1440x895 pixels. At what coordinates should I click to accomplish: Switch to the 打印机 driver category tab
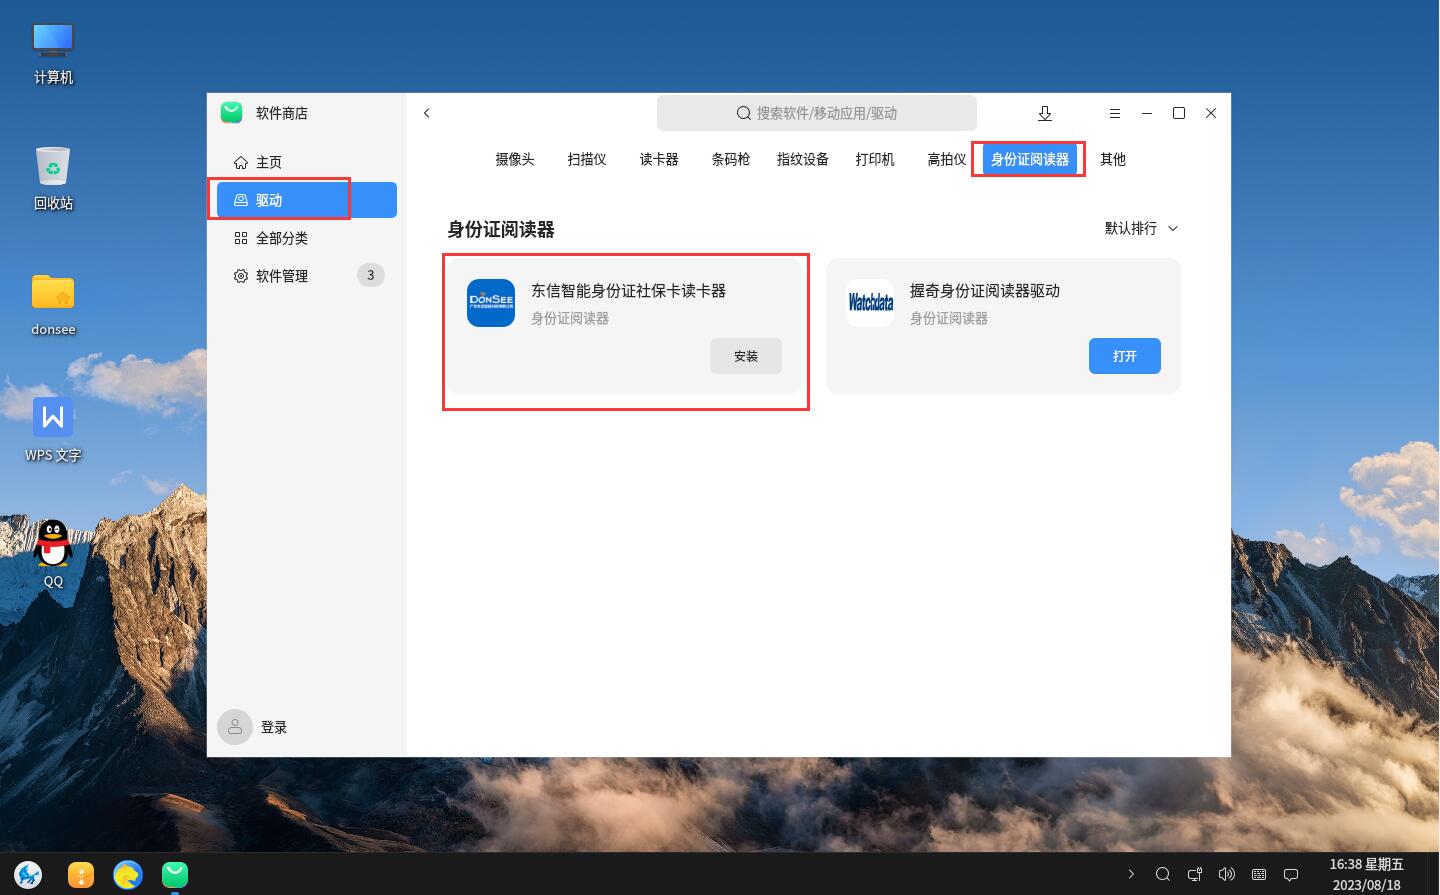pyautogui.click(x=874, y=158)
